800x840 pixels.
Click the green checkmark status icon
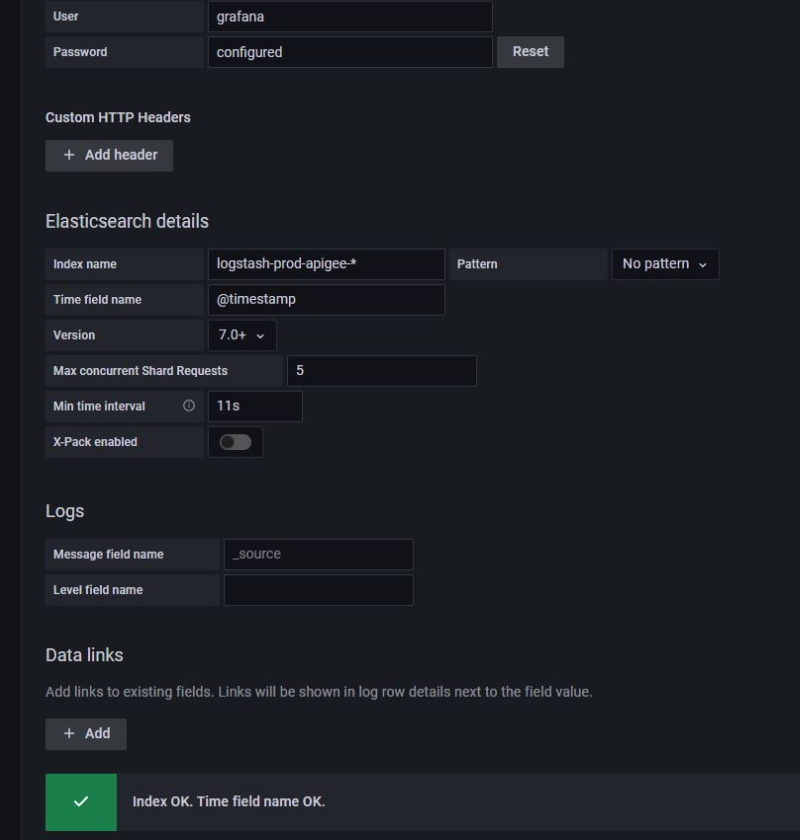click(80, 803)
